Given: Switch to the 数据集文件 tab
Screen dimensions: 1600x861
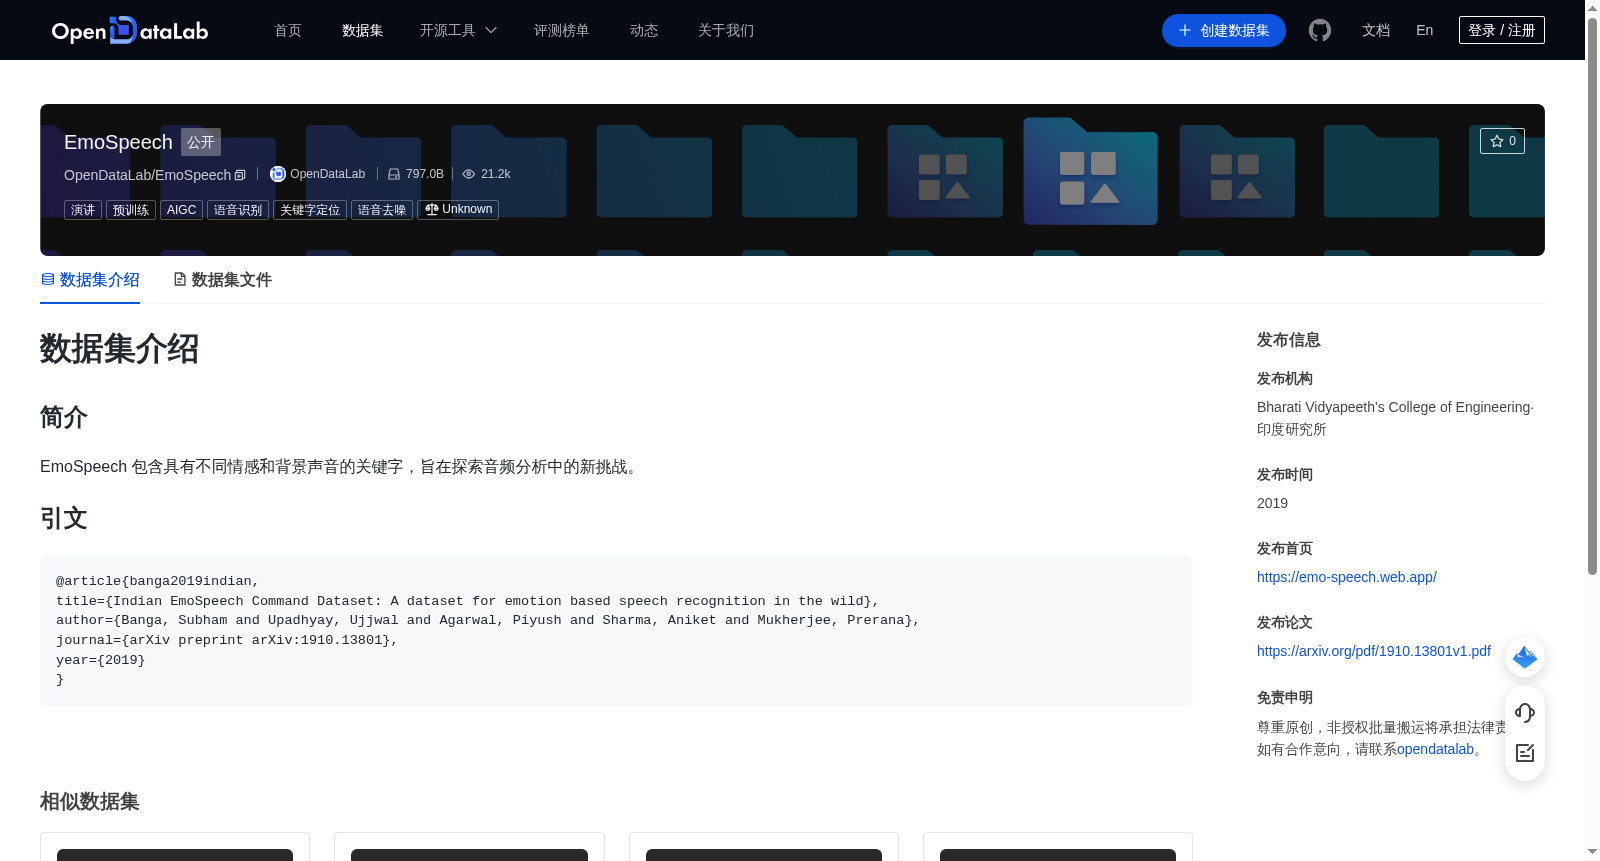Looking at the screenshot, I should pos(222,280).
